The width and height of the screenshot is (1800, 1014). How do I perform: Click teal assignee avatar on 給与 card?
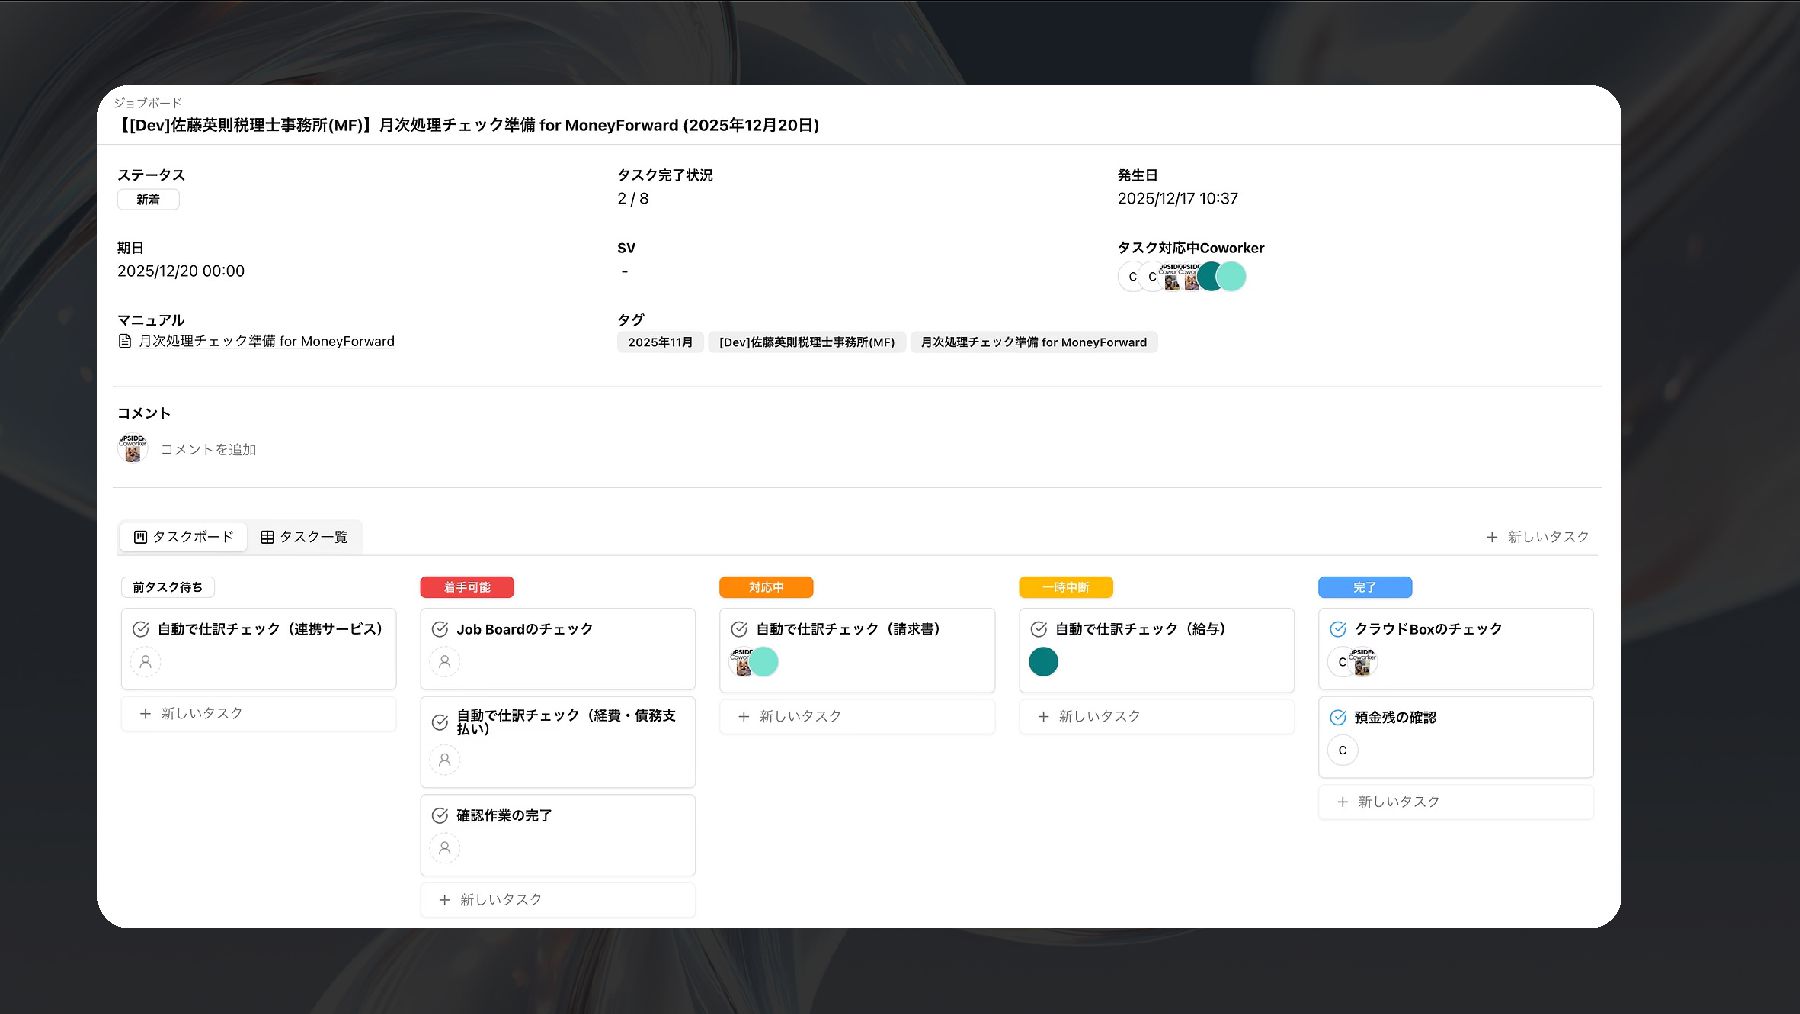coord(1043,662)
